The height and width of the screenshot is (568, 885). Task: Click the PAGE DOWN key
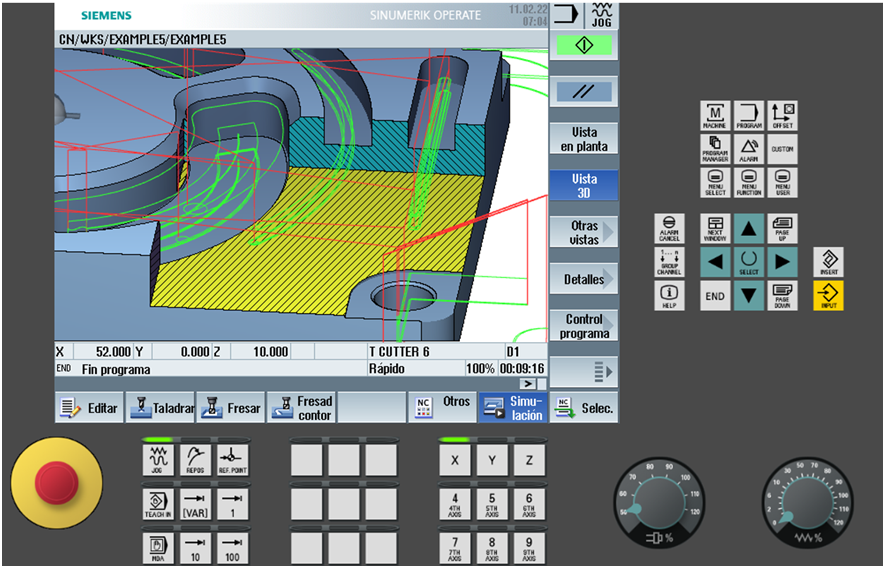point(783,295)
